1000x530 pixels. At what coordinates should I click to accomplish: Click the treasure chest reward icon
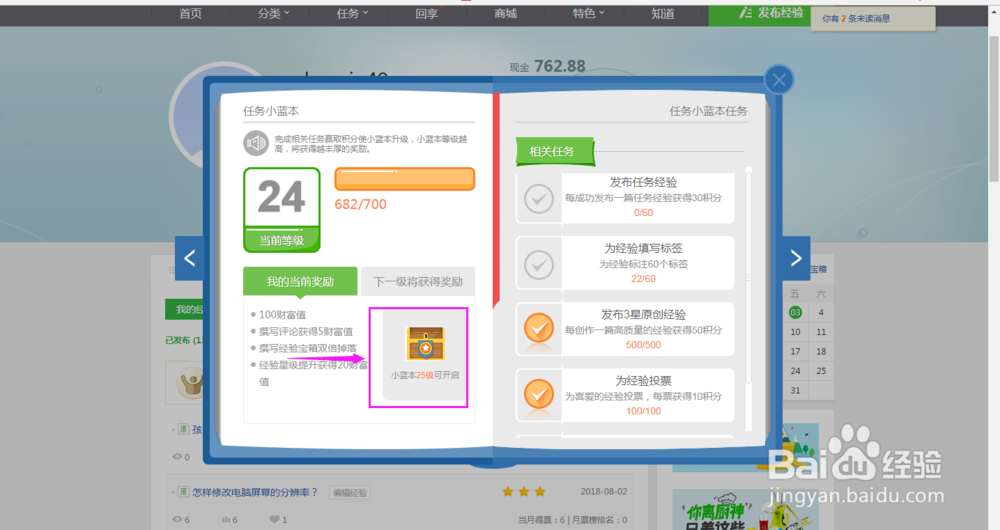425,344
